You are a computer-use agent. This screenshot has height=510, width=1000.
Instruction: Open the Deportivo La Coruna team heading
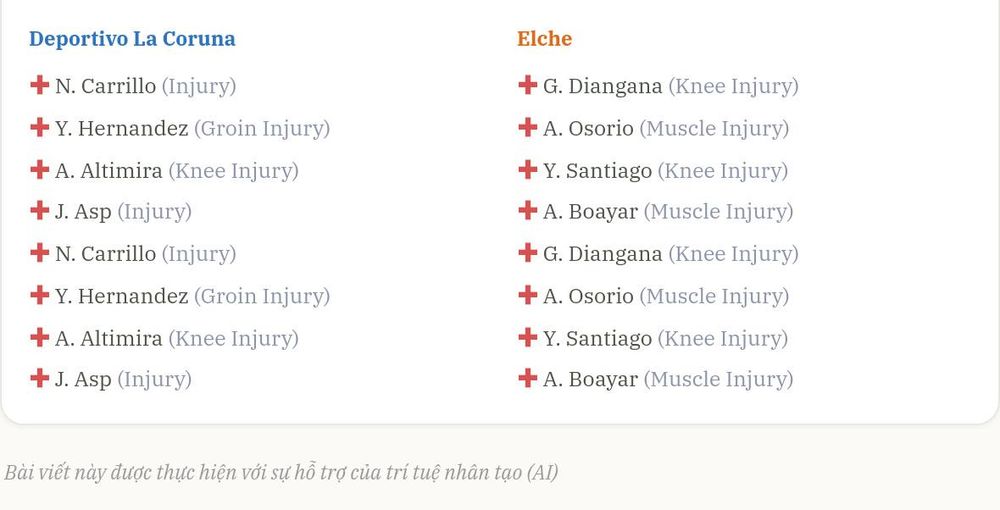132,38
